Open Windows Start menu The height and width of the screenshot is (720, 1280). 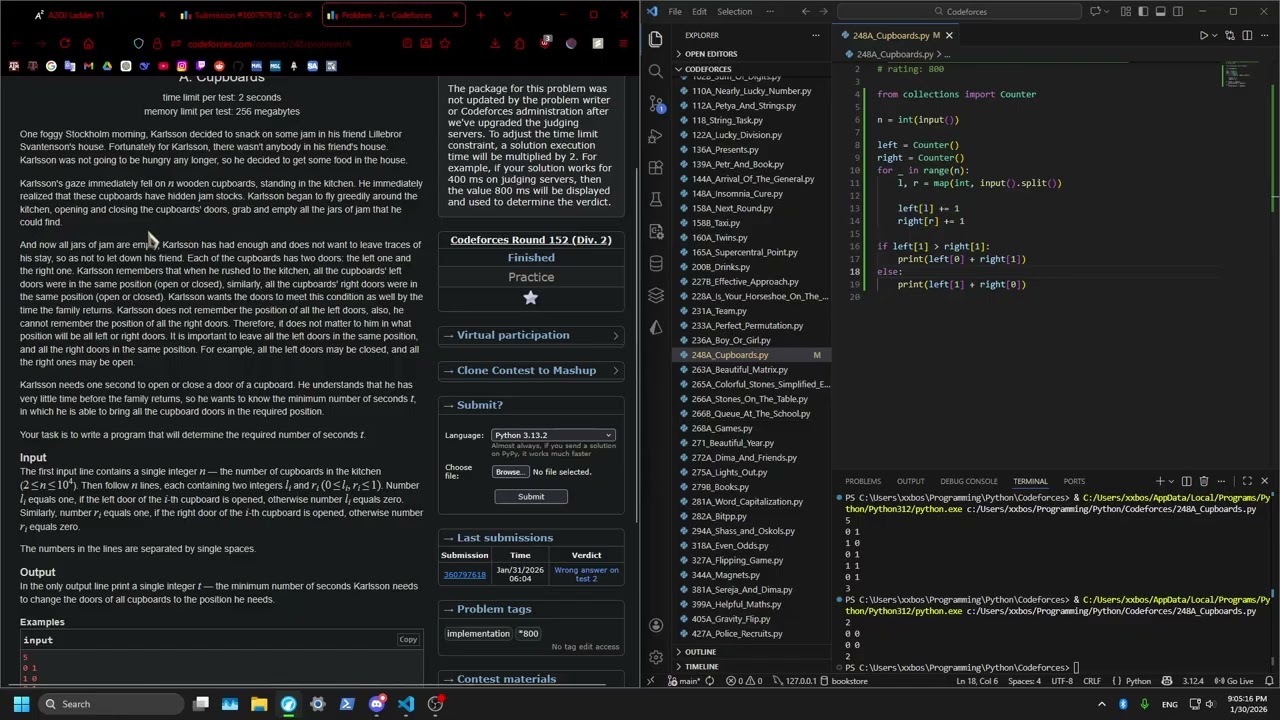point(19,704)
